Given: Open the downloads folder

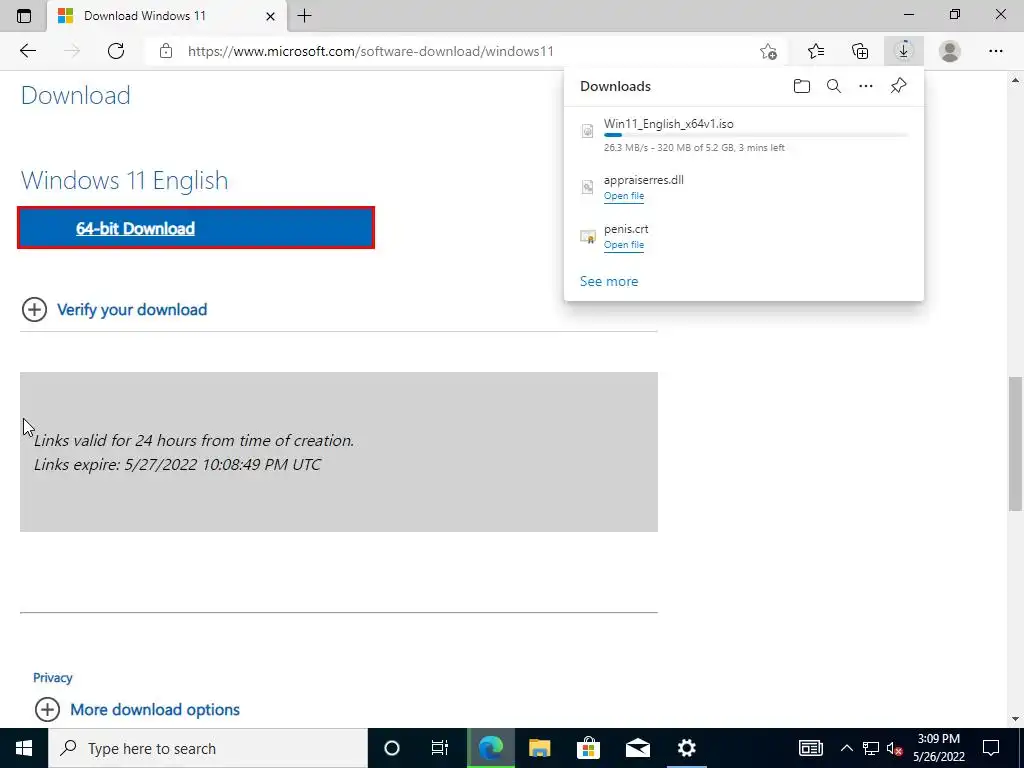Looking at the screenshot, I should click(x=802, y=86).
